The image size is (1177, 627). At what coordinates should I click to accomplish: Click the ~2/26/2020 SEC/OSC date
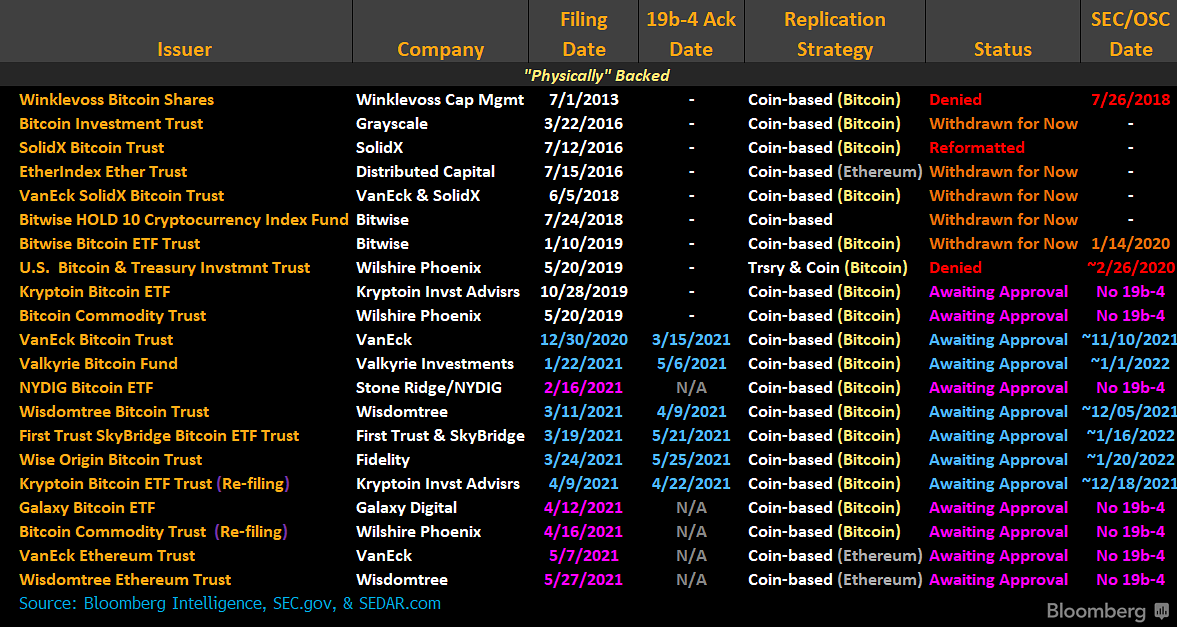(x=1130, y=267)
